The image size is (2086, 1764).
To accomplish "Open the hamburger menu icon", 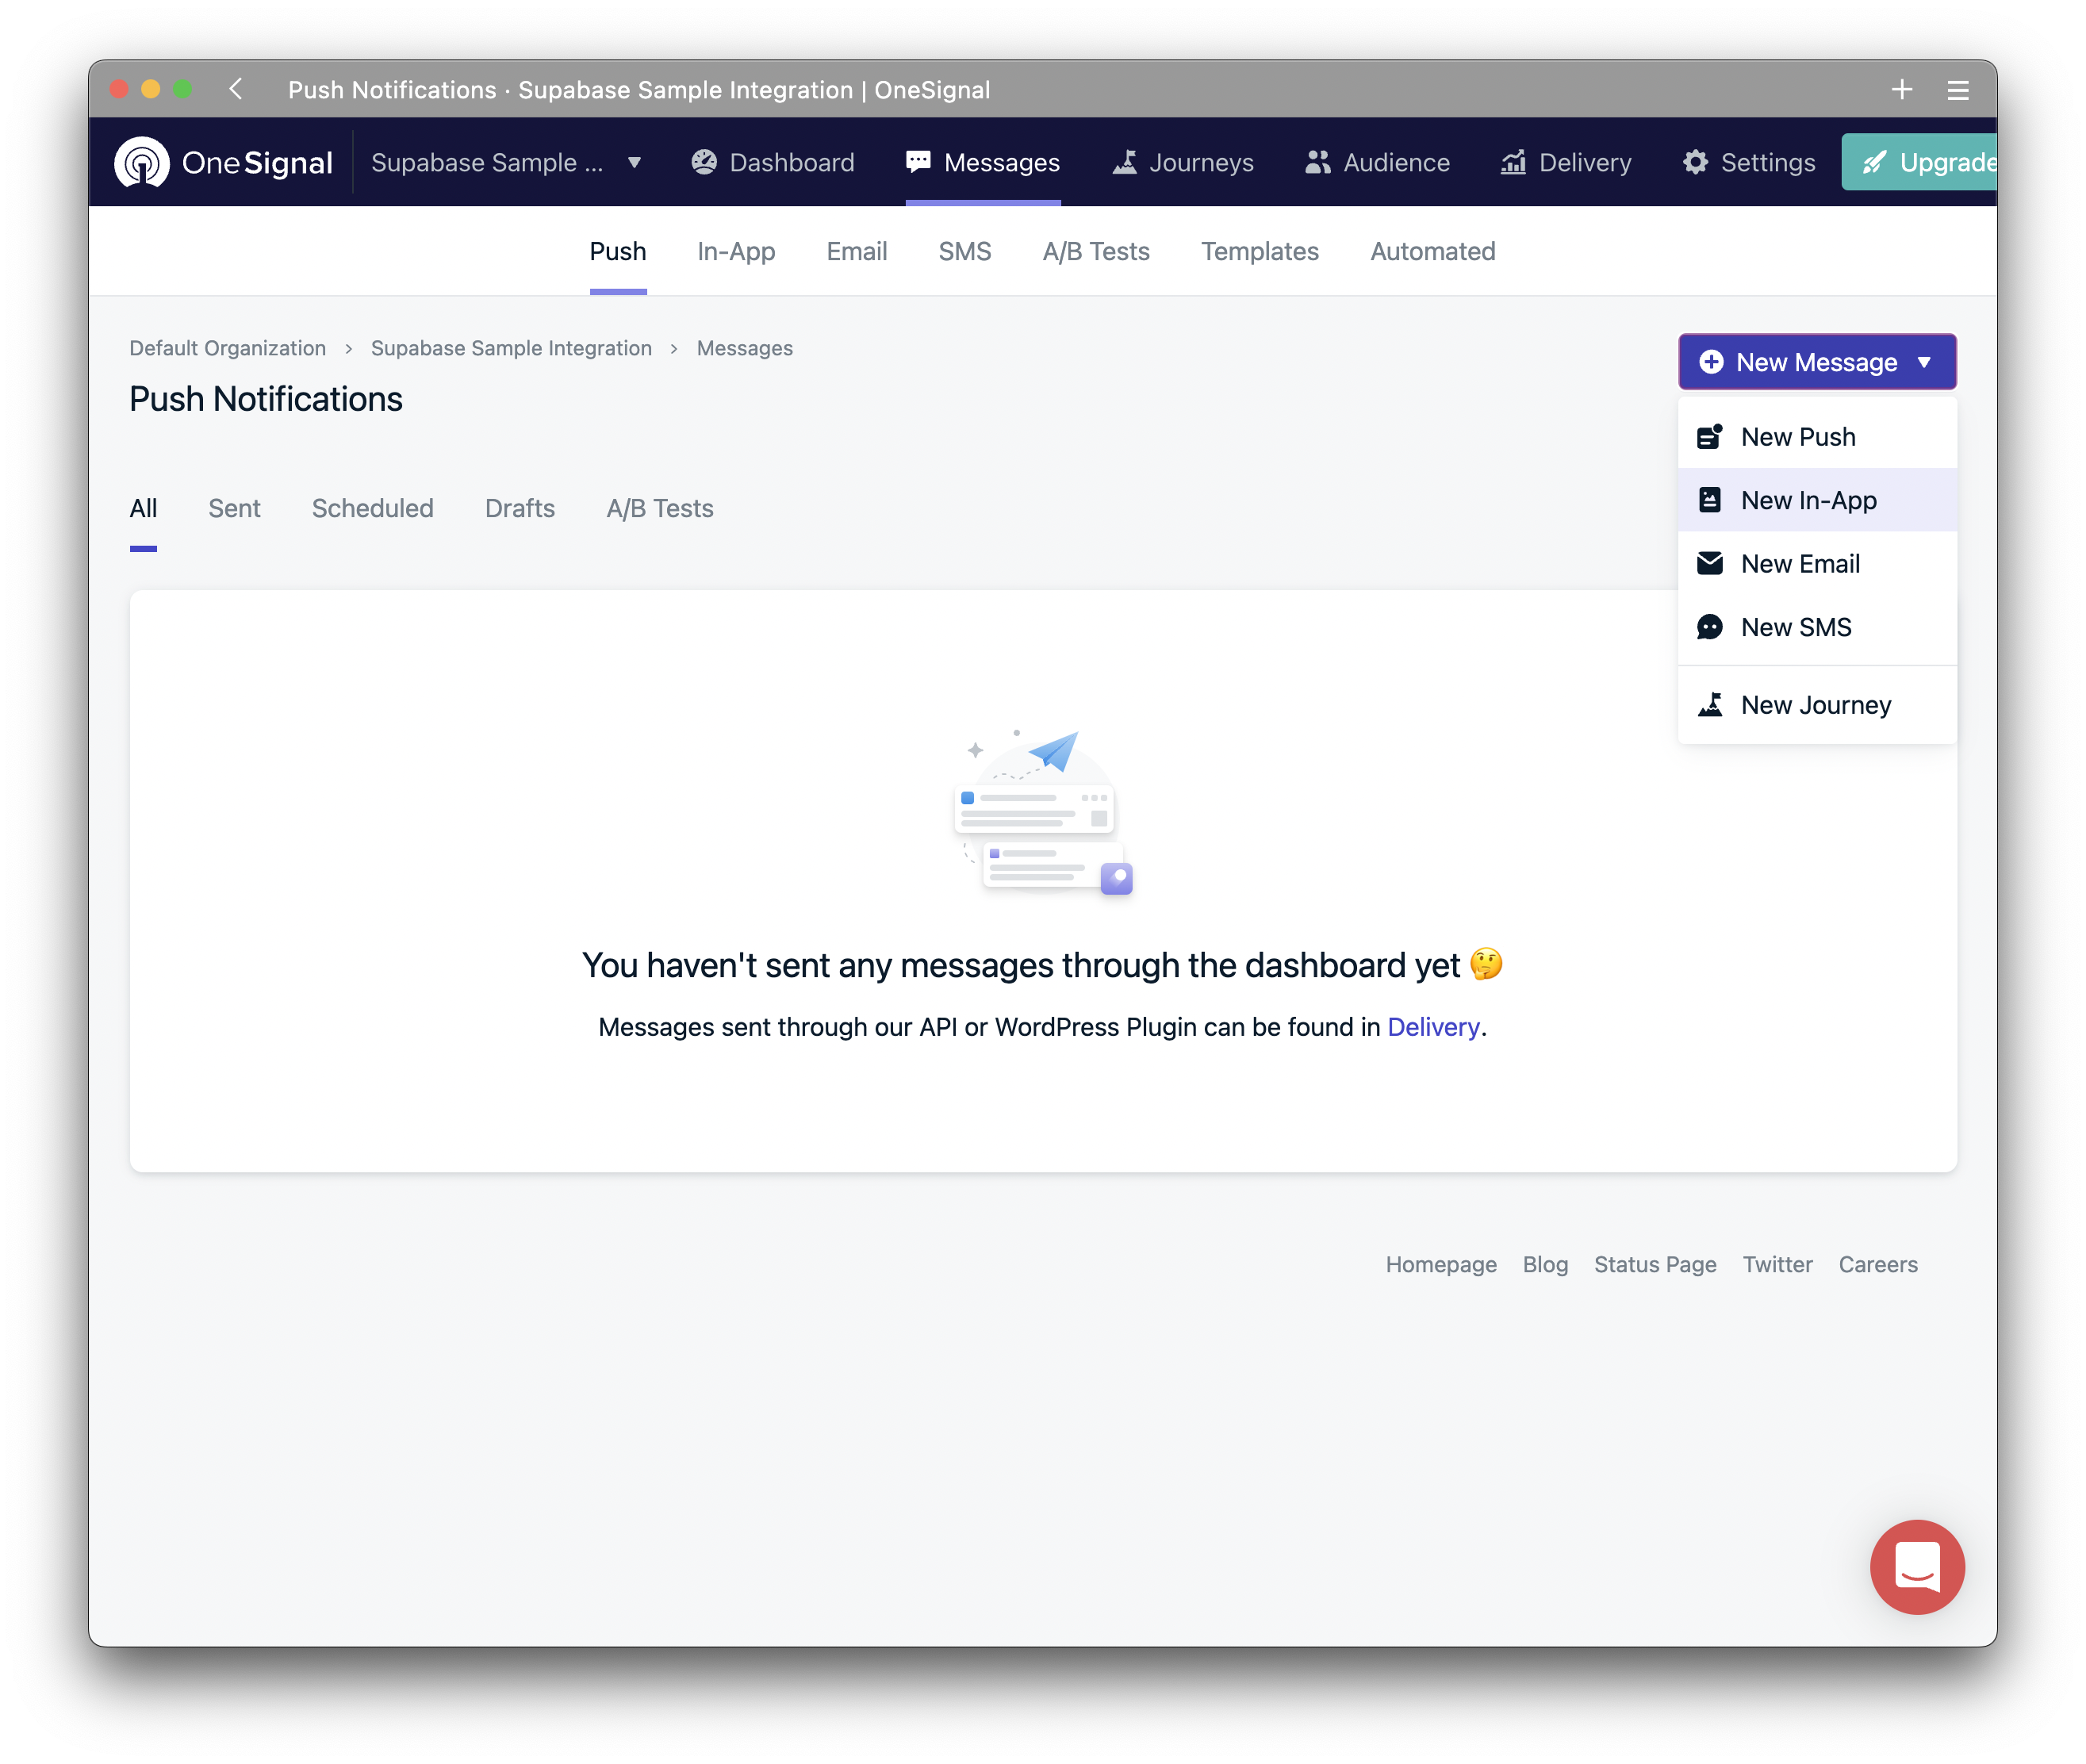I will click(x=1957, y=91).
